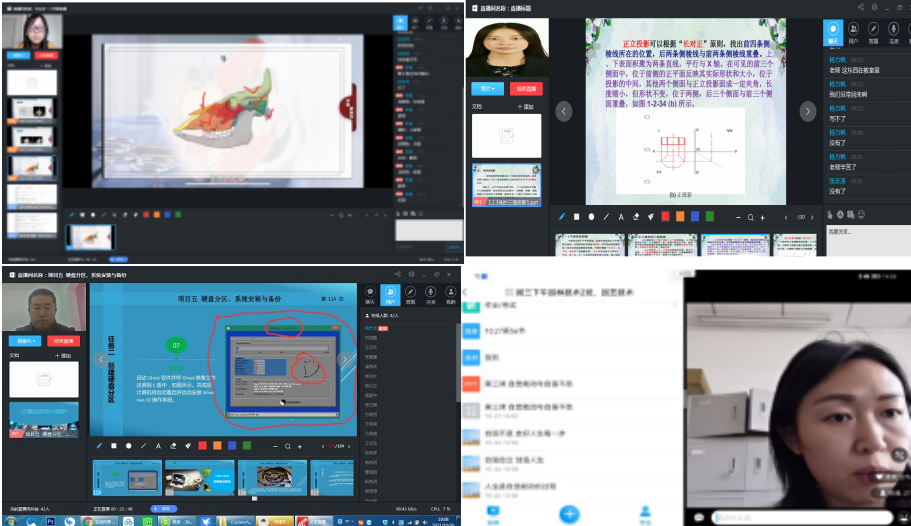Choose the ellipse tool below the projection slide

coord(591,216)
